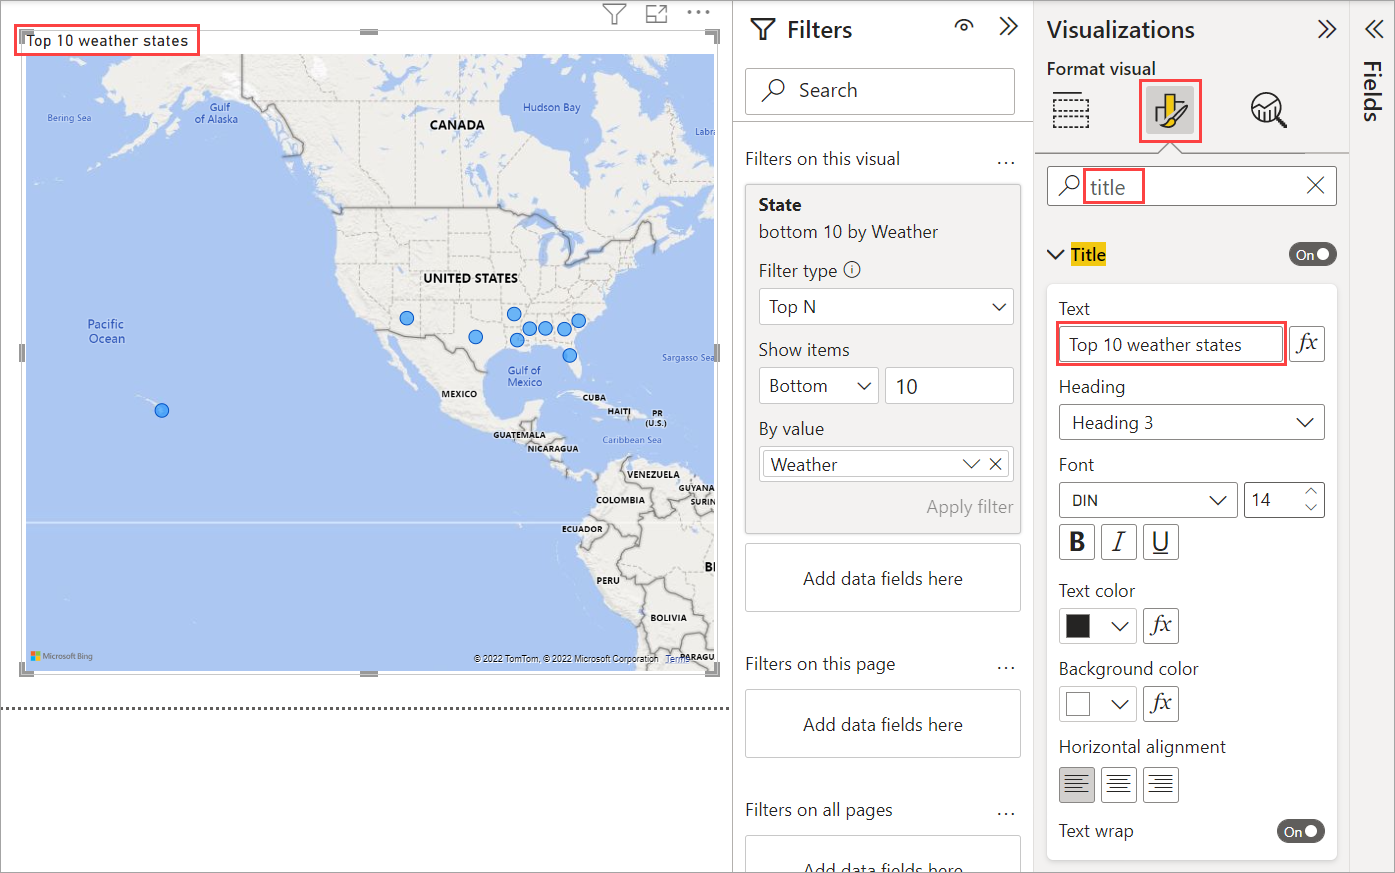Toggle bold formatting for title

click(x=1077, y=542)
